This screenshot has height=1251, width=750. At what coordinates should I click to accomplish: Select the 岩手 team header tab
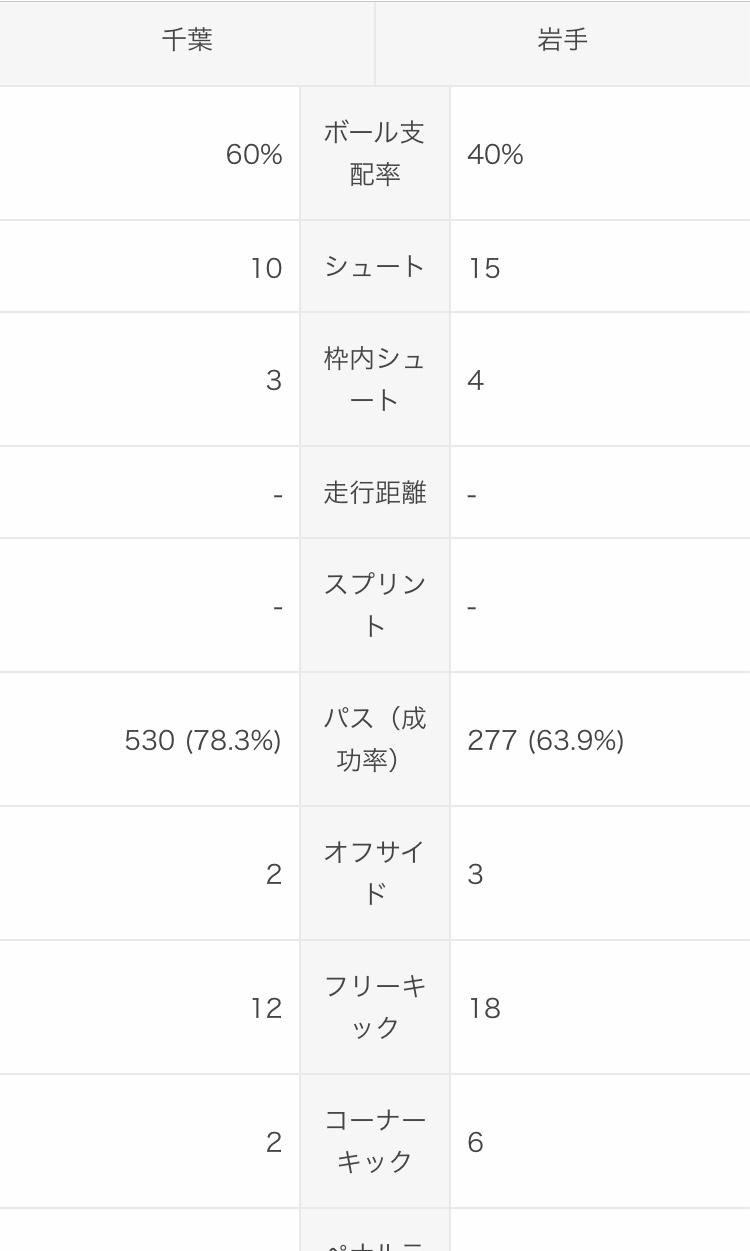(x=562, y=40)
